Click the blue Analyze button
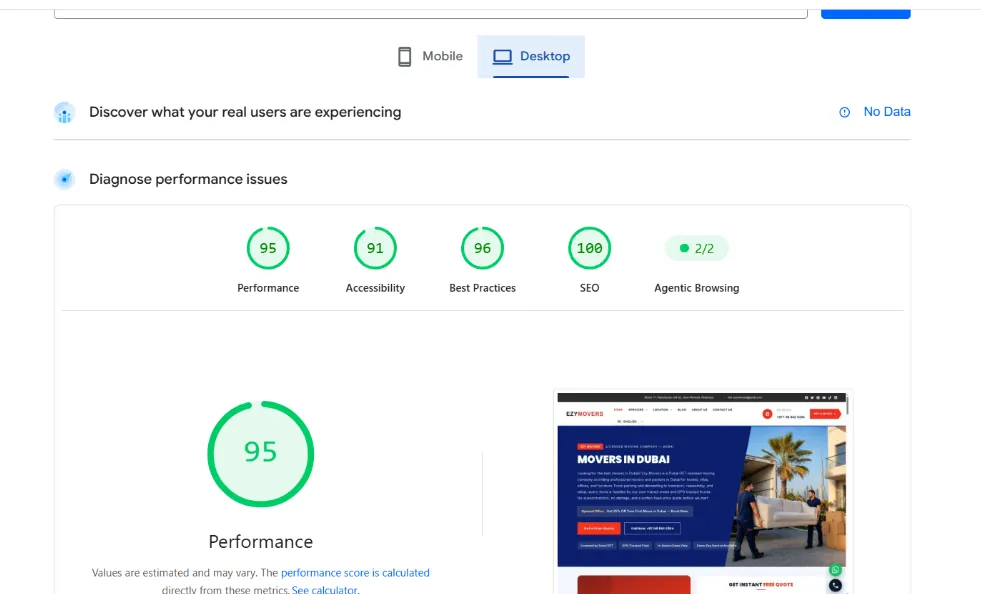Image resolution: width=981 pixels, height=594 pixels. (865, 14)
